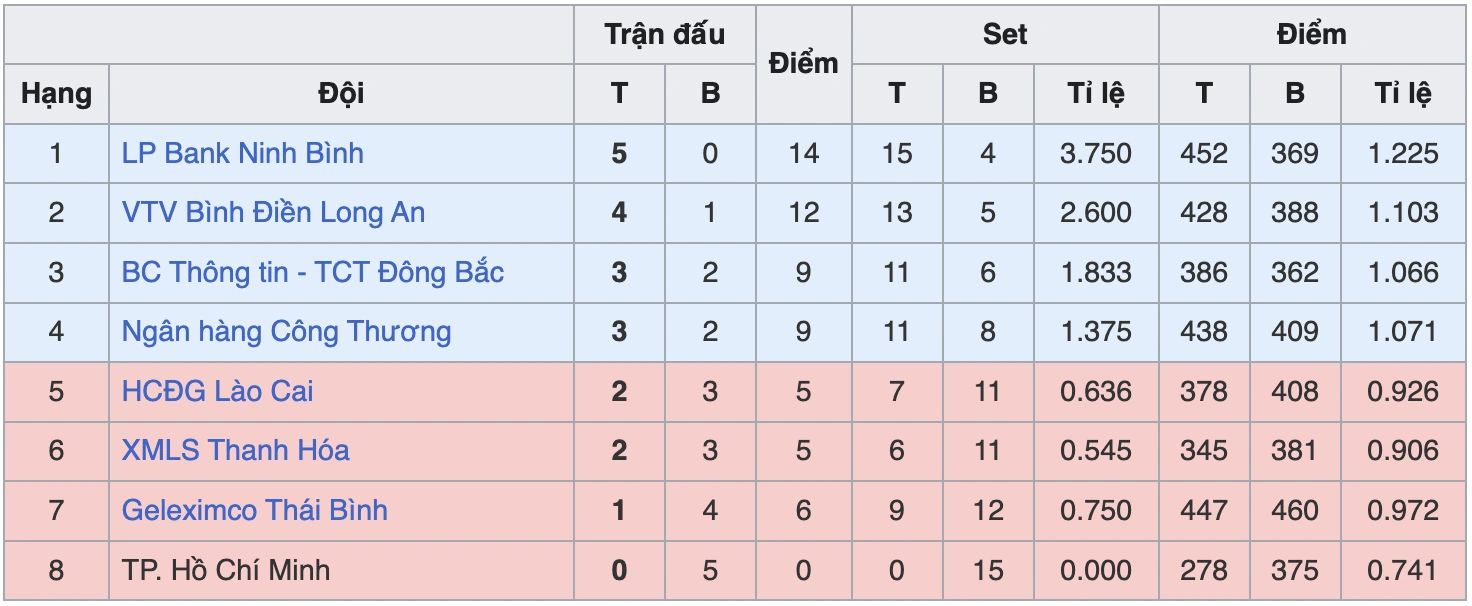
Task: Click the Hạng column header
Action: coord(56,94)
